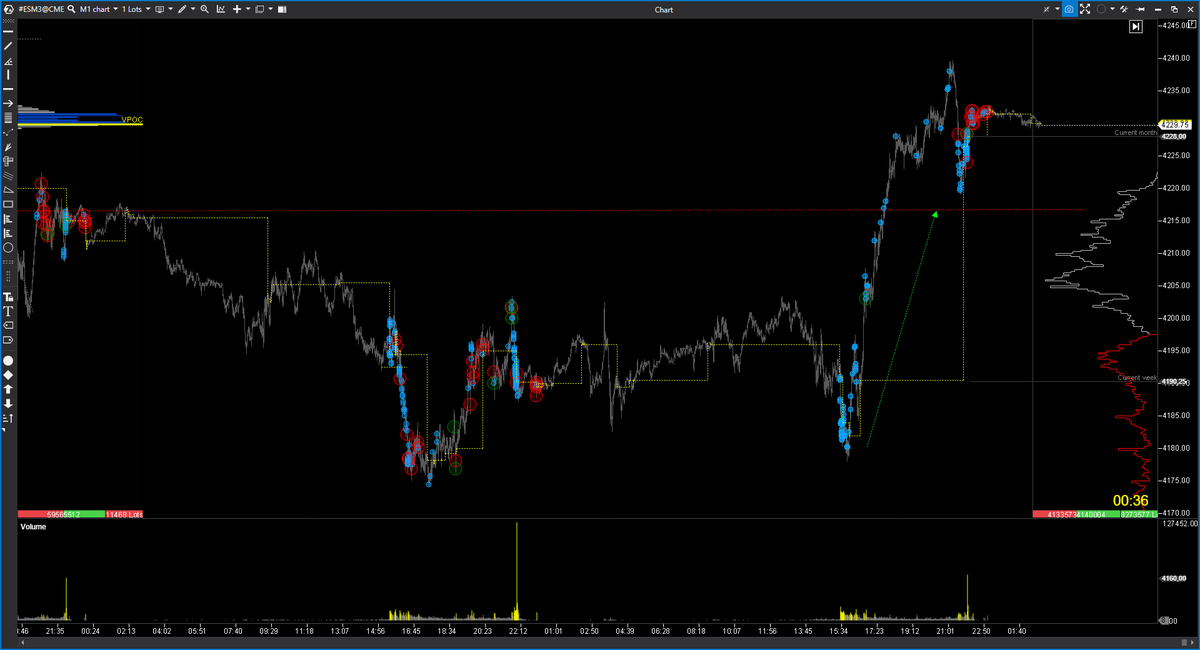Select the ellipse drawing tool
The height and width of the screenshot is (650, 1200).
pos(8,248)
